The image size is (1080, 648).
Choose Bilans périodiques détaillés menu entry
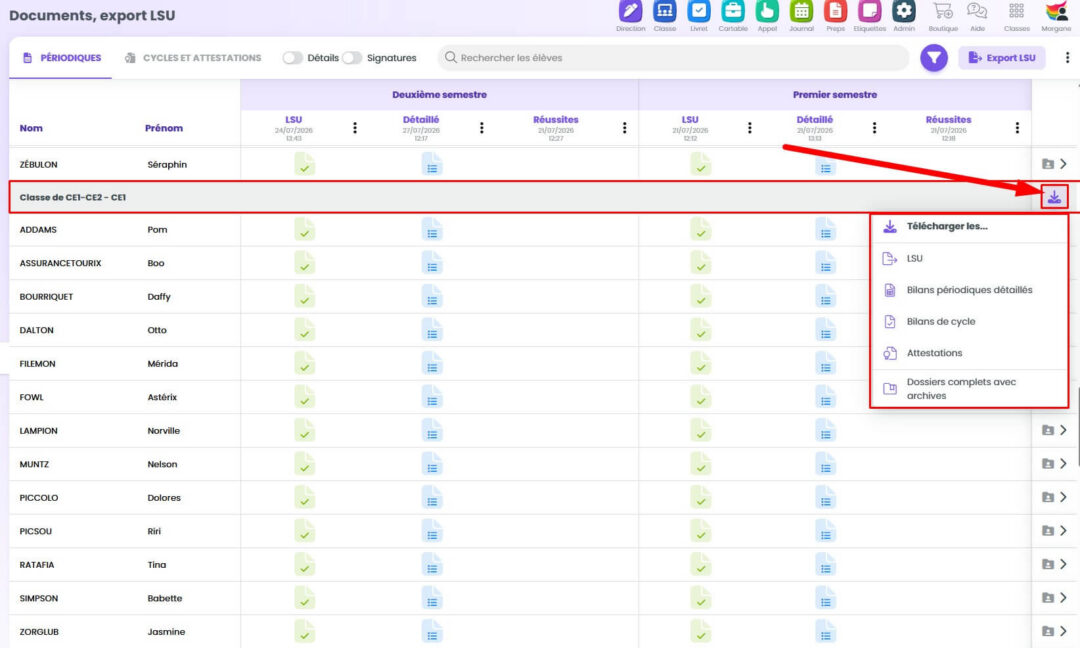[x=969, y=290]
